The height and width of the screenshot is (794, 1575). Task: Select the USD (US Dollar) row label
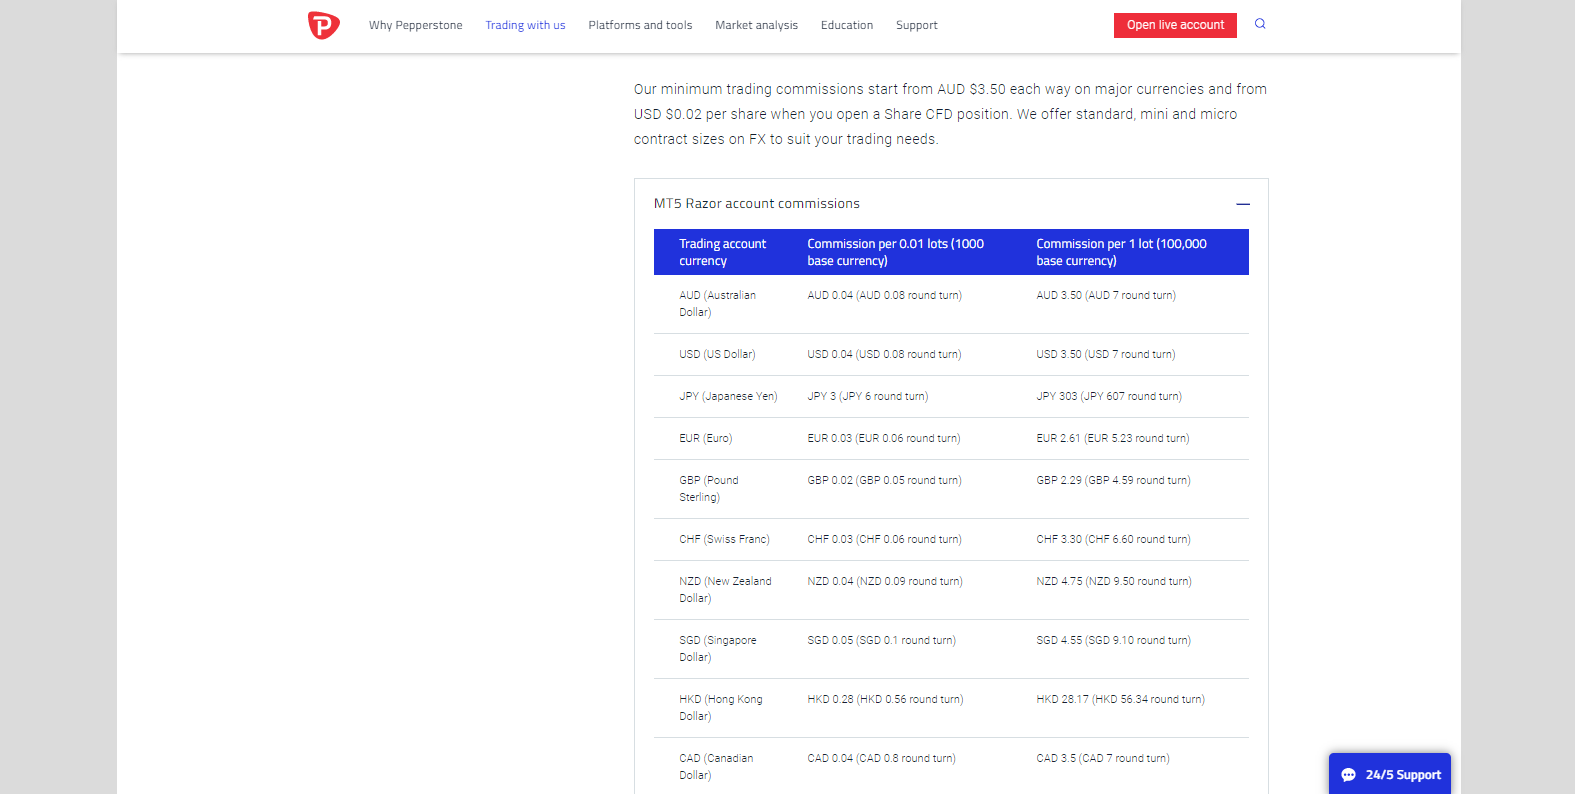[x=717, y=354]
